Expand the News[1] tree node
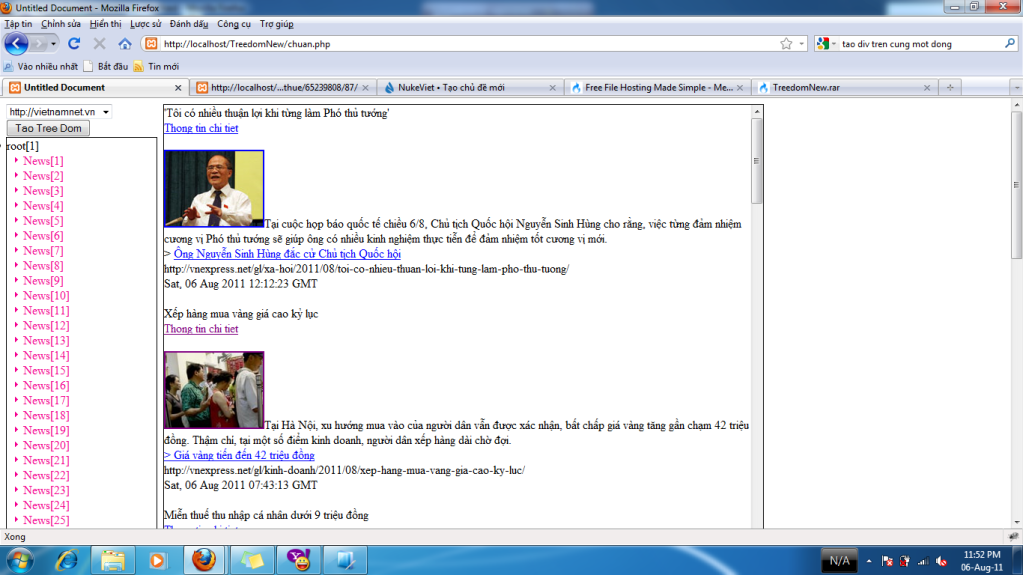The image size is (1023, 575). (x=16, y=161)
